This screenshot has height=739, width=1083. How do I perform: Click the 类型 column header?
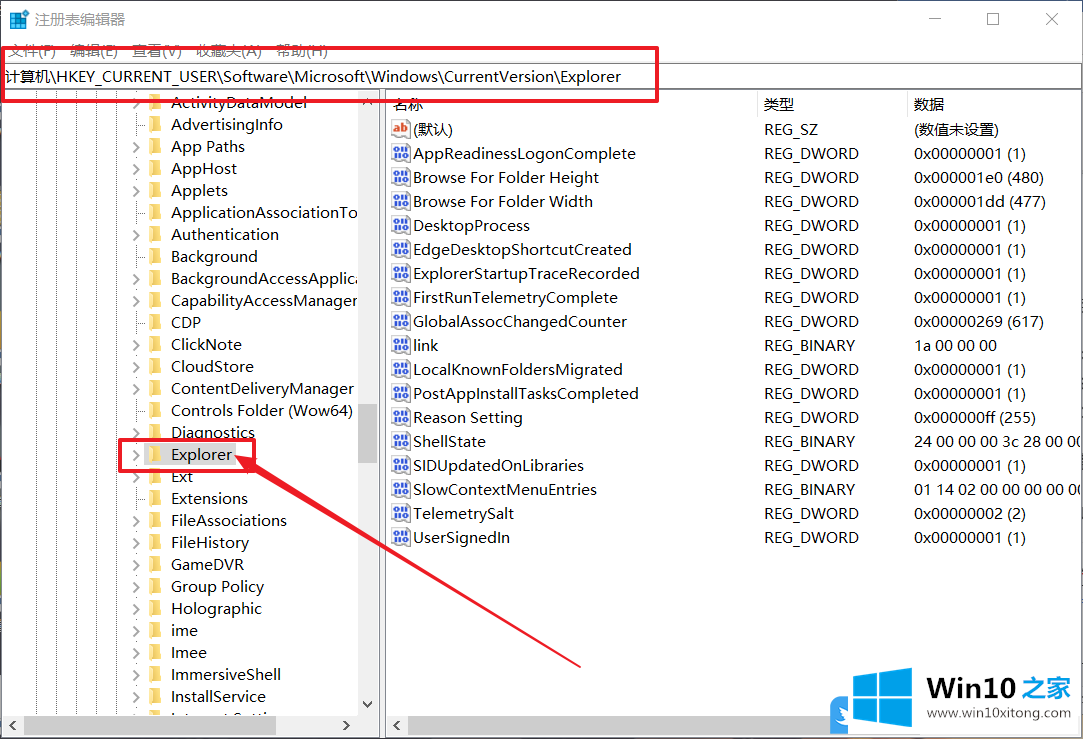(778, 104)
